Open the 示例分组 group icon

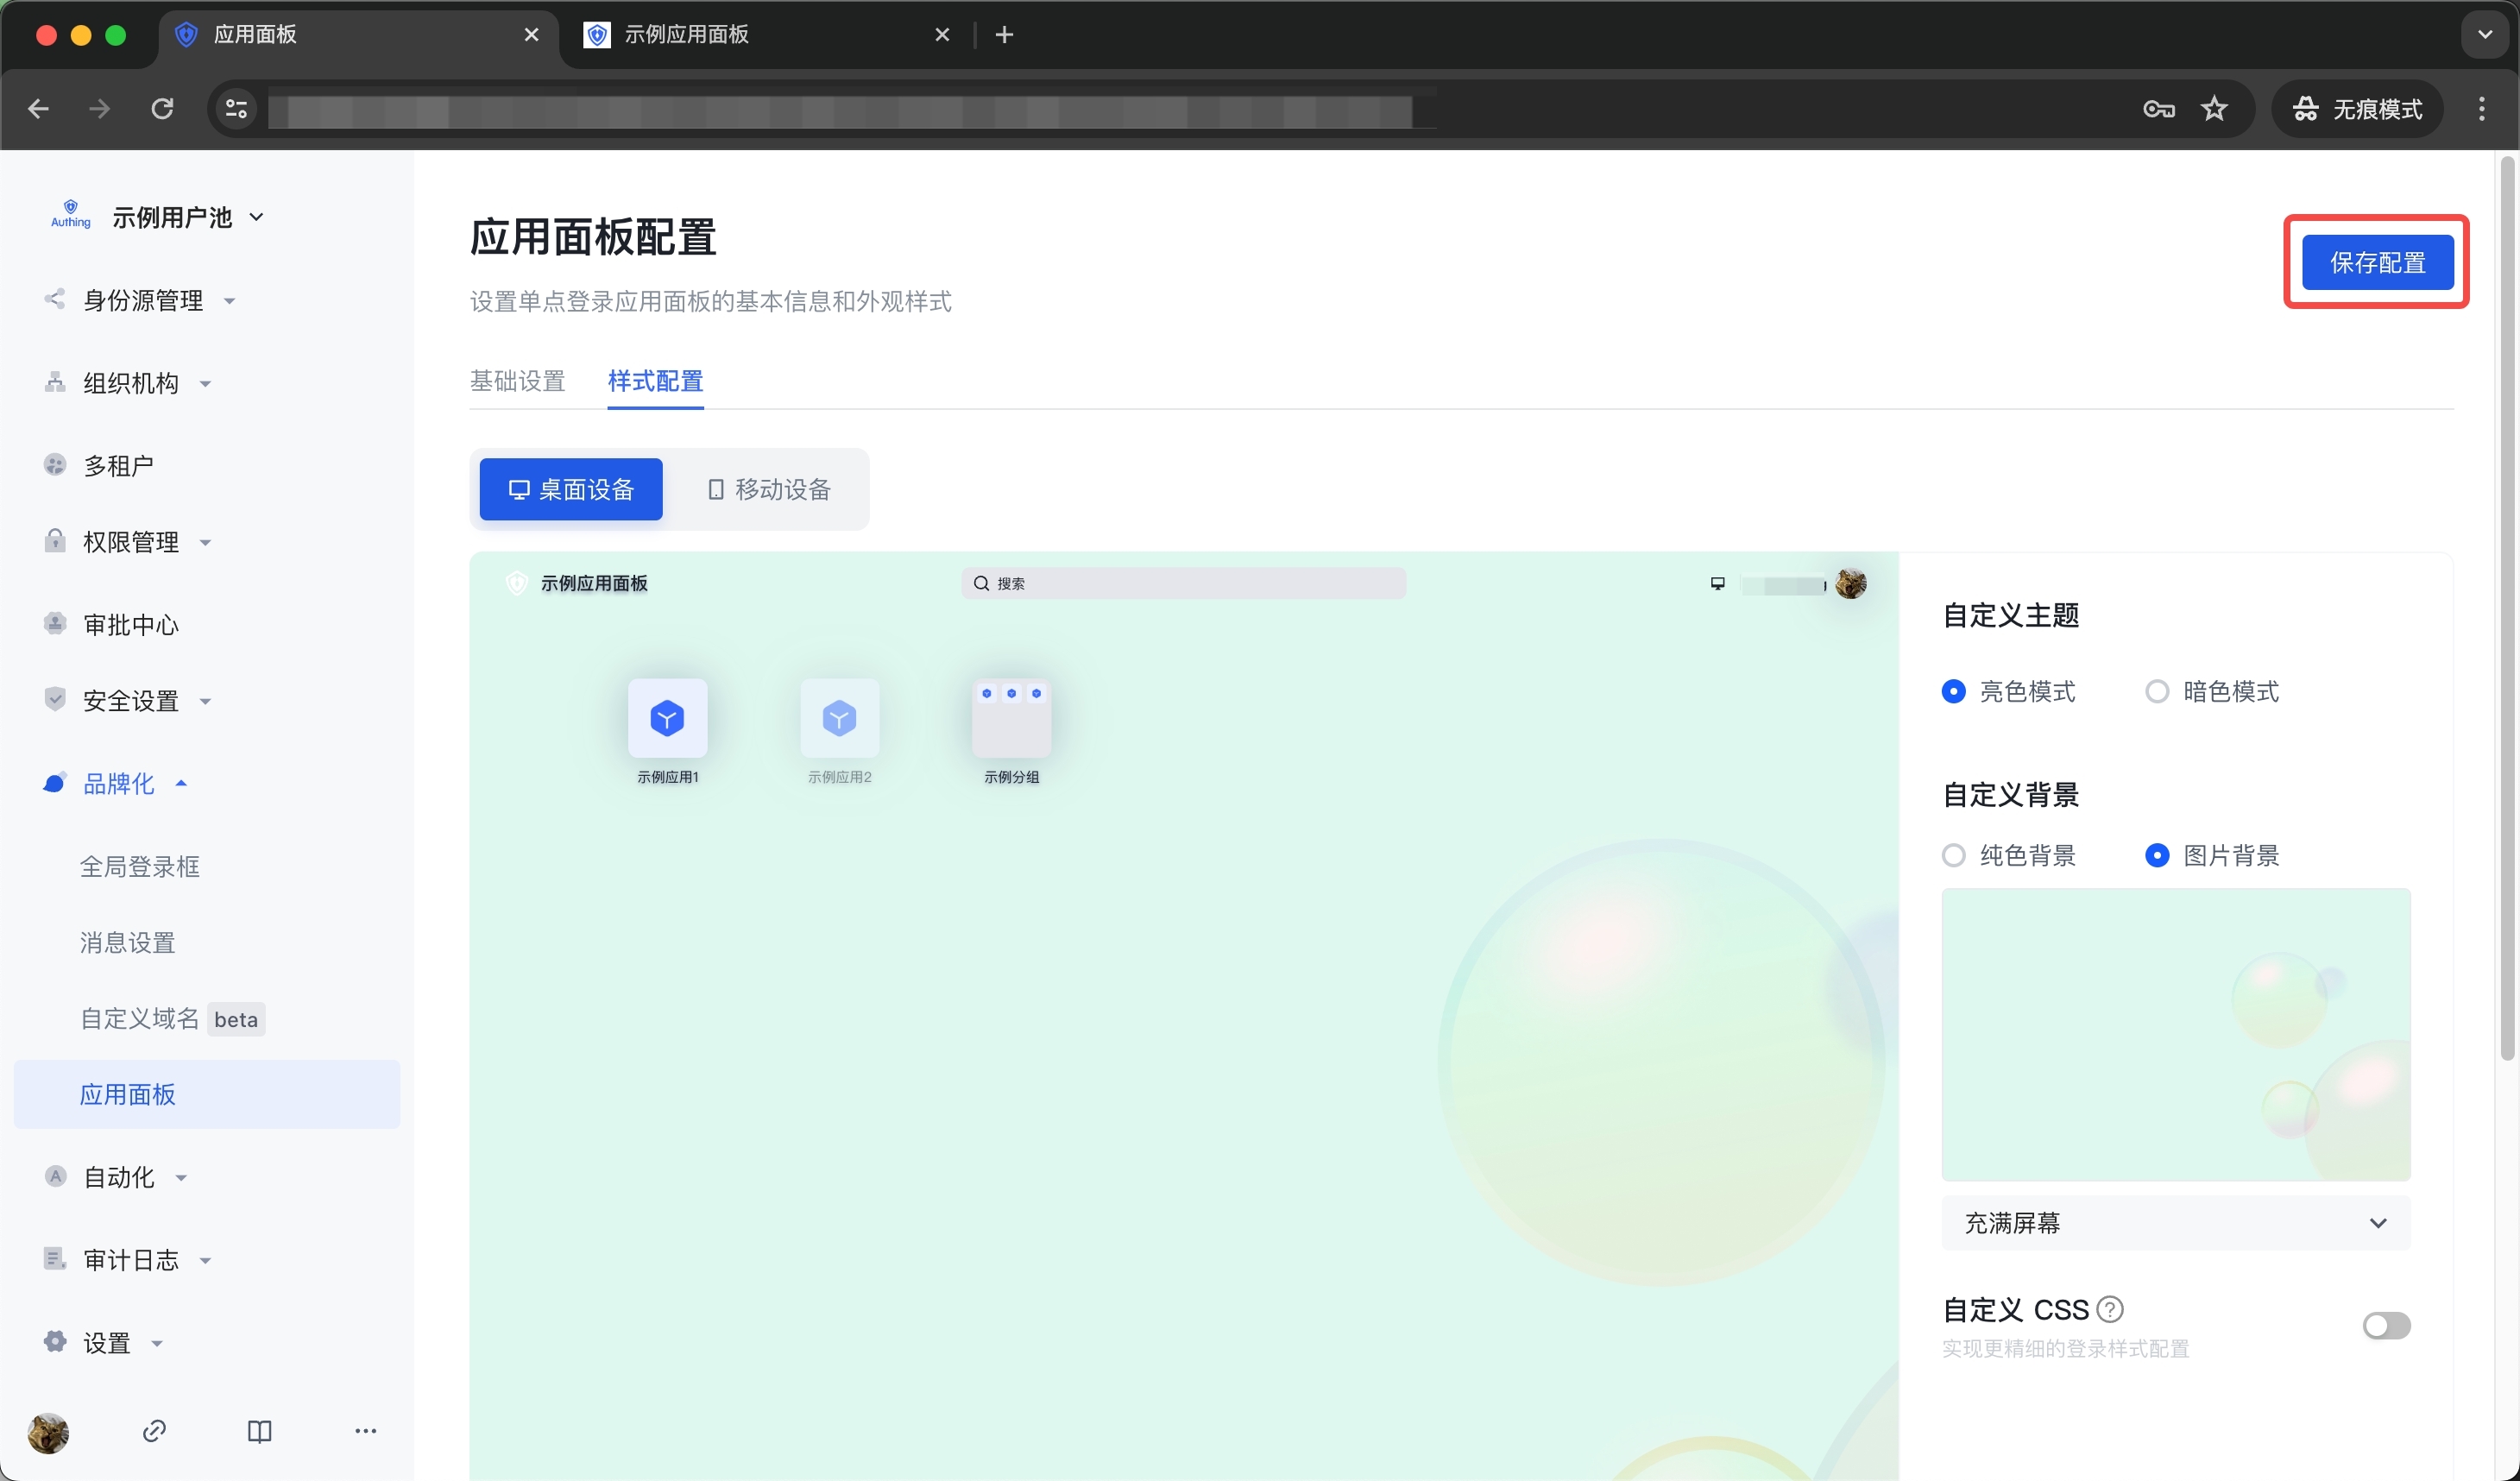coord(1011,718)
